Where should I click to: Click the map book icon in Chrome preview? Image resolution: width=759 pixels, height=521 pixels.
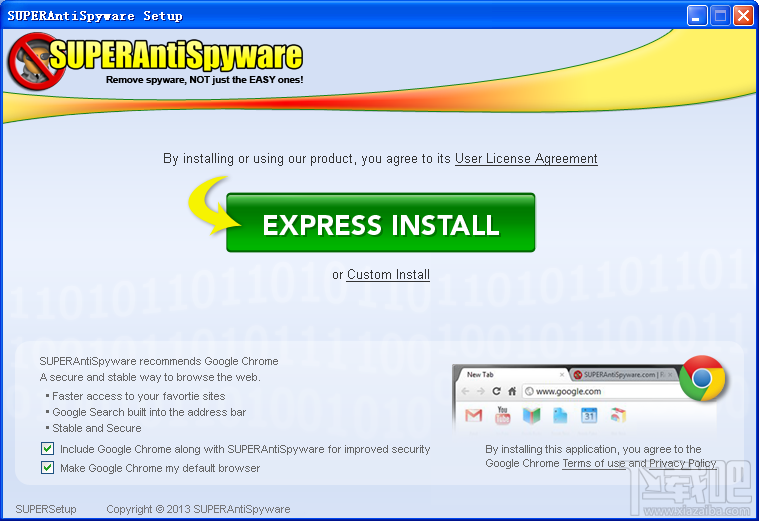[531, 415]
